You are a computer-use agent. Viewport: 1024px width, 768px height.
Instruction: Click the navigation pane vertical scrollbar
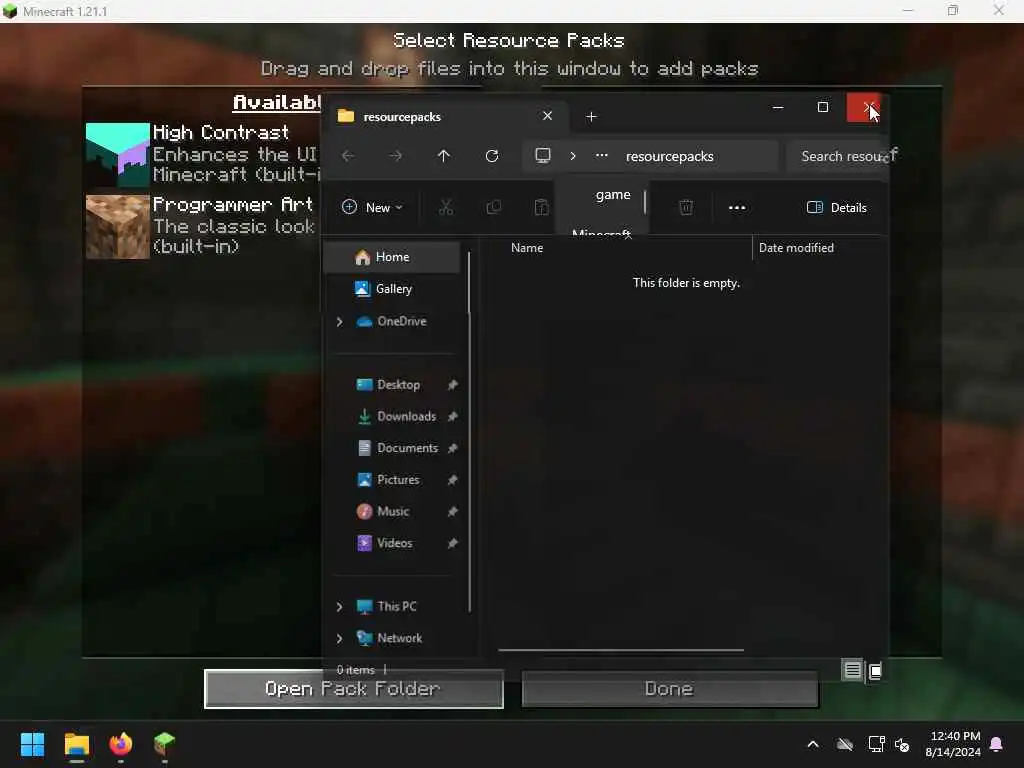tap(469, 431)
